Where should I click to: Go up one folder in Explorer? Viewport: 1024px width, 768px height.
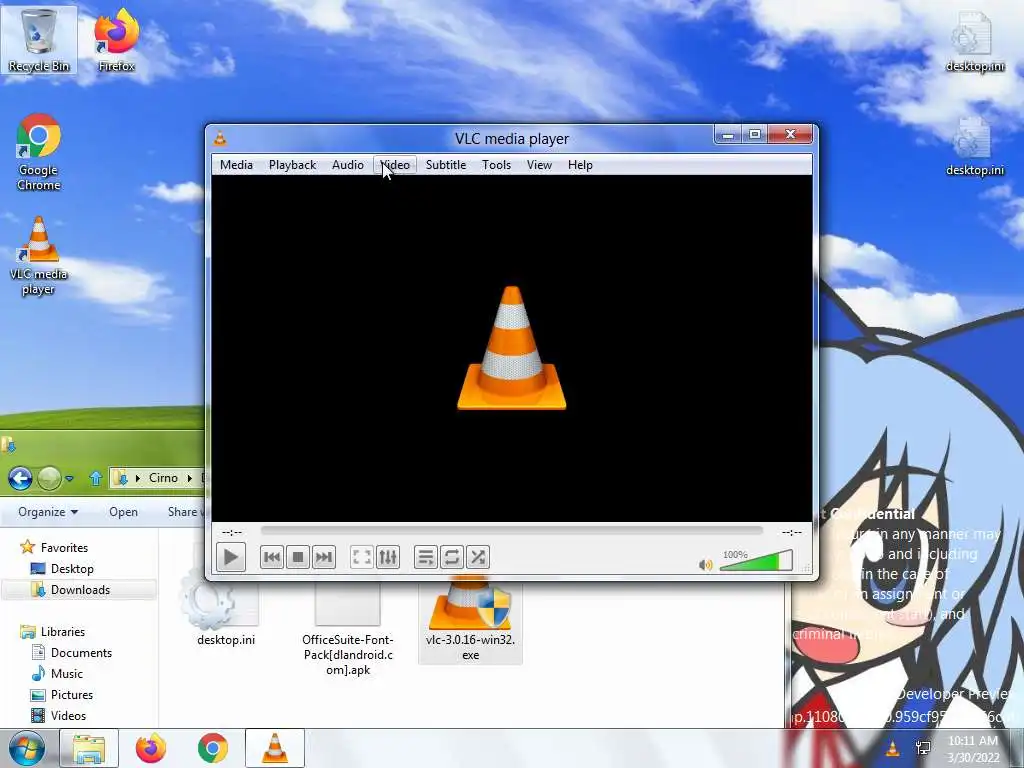pyautogui.click(x=95, y=479)
